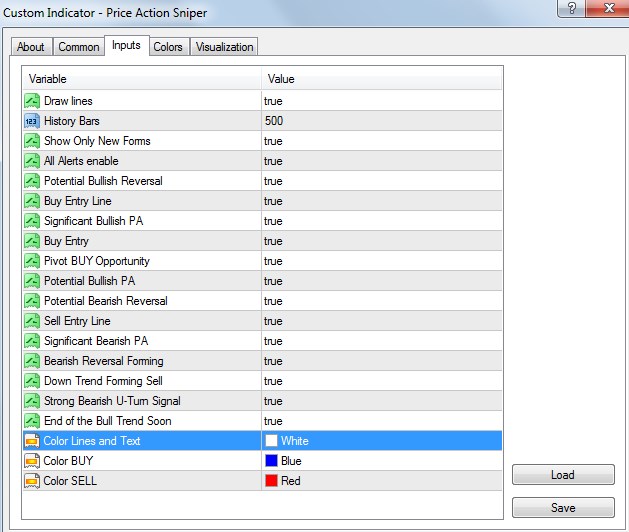This screenshot has height=532, width=629.
Task: Click the Red color name text
Action: (x=291, y=481)
